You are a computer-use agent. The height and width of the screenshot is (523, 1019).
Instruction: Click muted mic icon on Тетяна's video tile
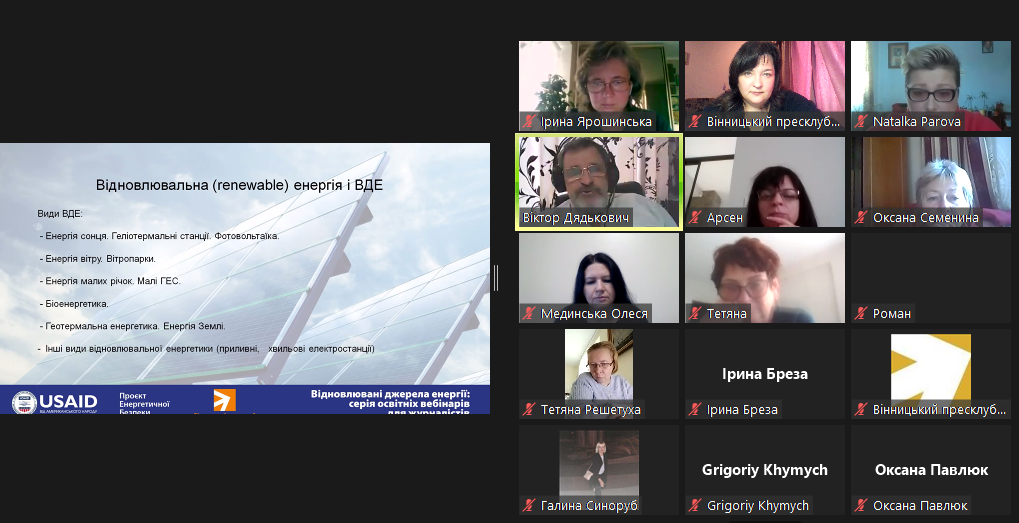695,314
